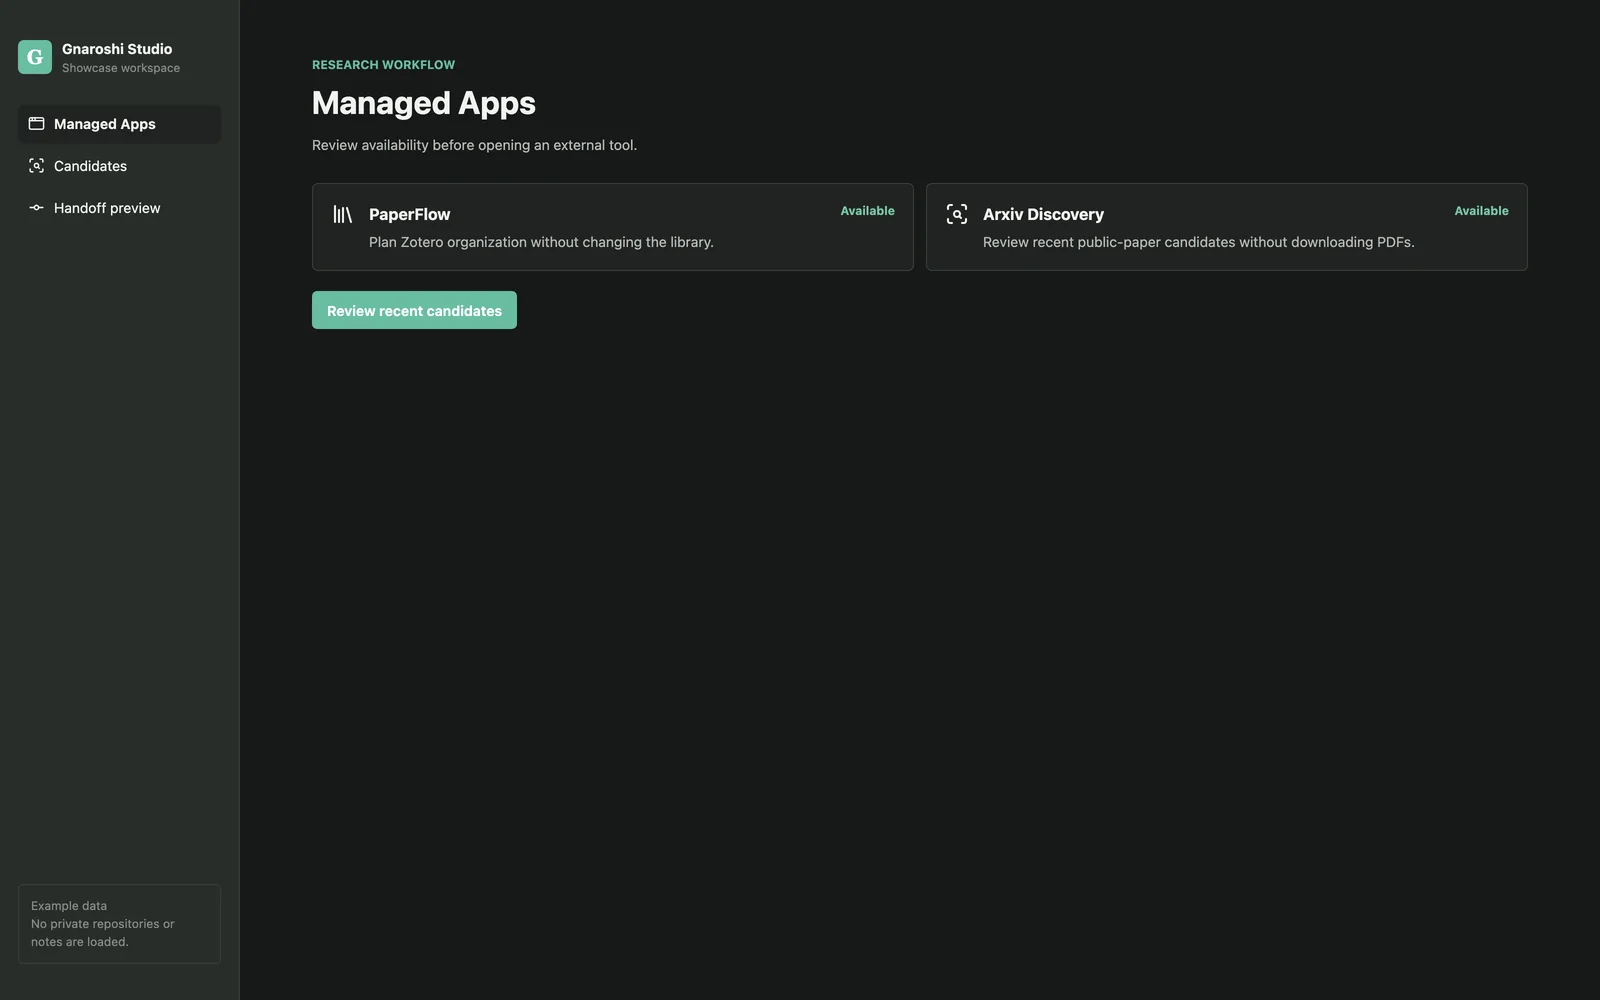1600x1000 pixels.
Task: Click the Showcase workspace subtitle
Action: pos(121,68)
